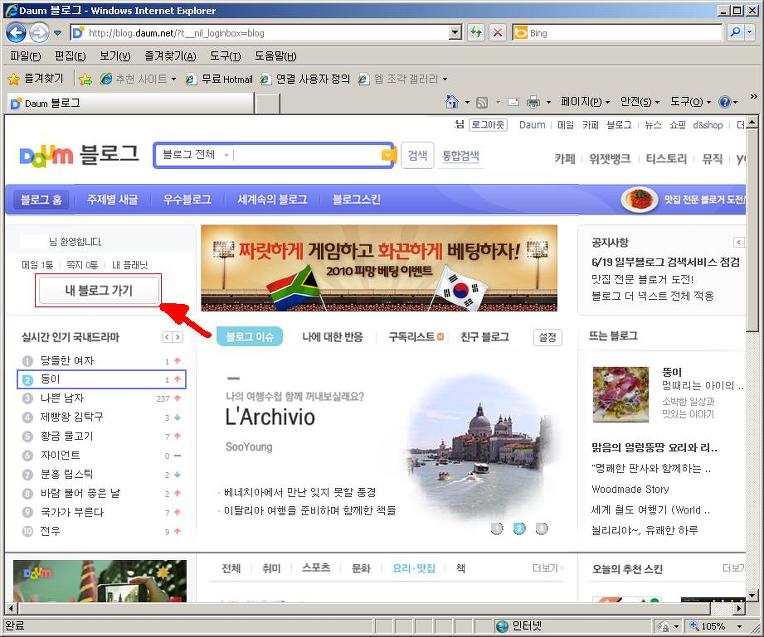Open the 즐겨찾기(A) menu

[170, 56]
